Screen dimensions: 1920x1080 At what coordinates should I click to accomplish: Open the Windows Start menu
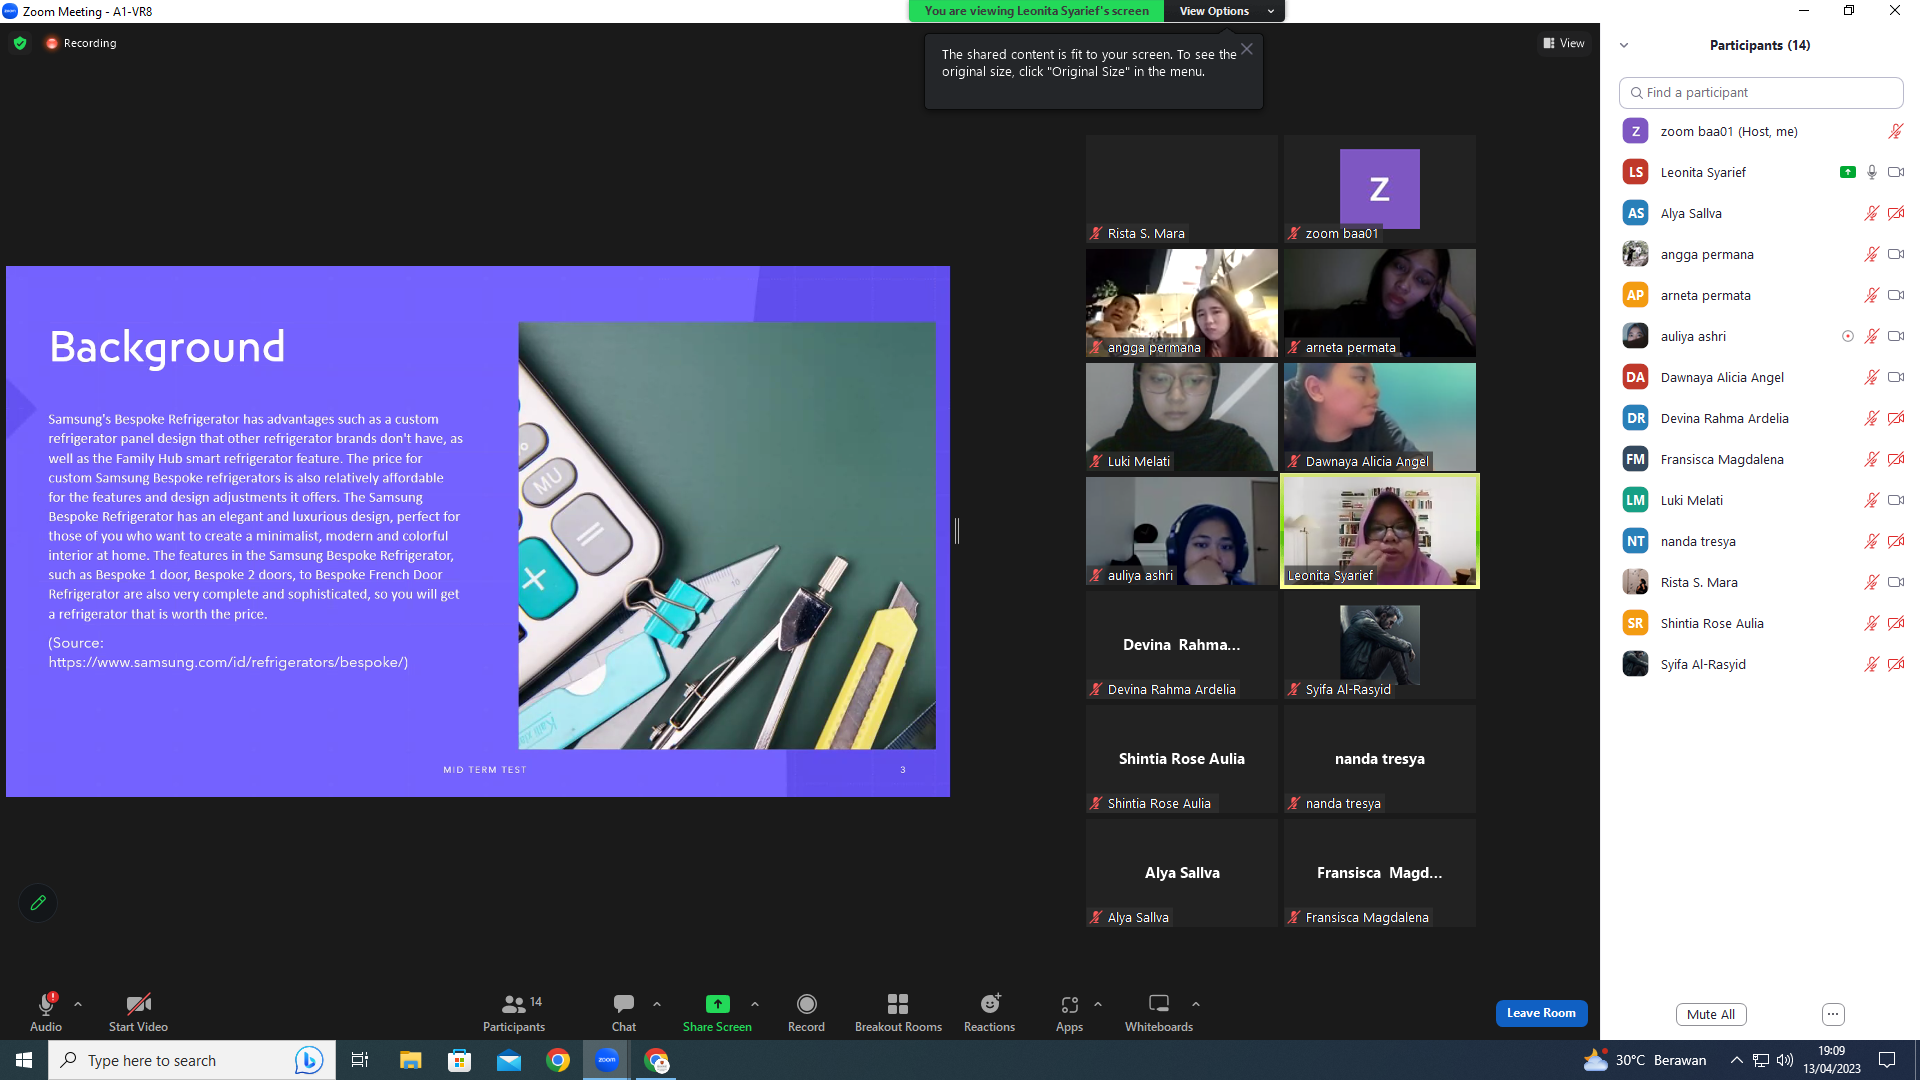pyautogui.click(x=24, y=1060)
